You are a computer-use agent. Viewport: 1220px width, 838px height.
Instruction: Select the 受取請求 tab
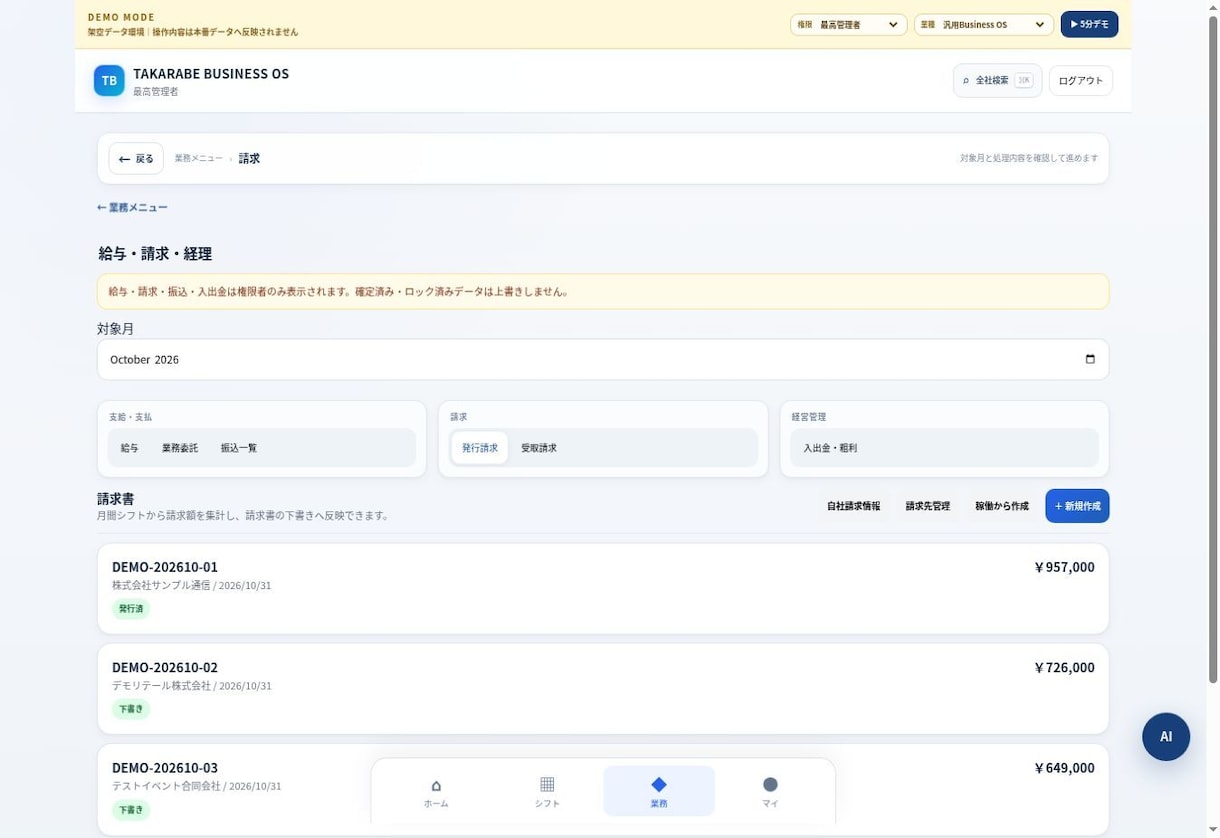click(x=539, y=448)
